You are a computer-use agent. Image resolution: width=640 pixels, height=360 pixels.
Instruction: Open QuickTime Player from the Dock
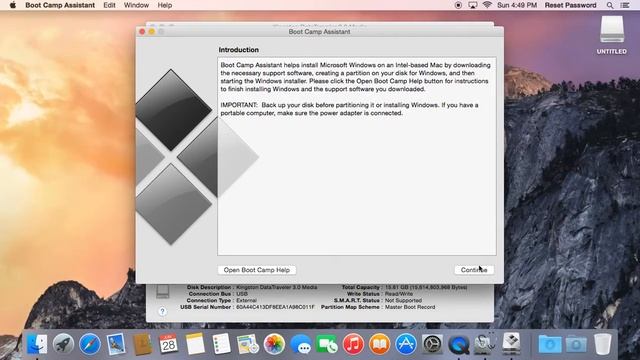[459, 344]
